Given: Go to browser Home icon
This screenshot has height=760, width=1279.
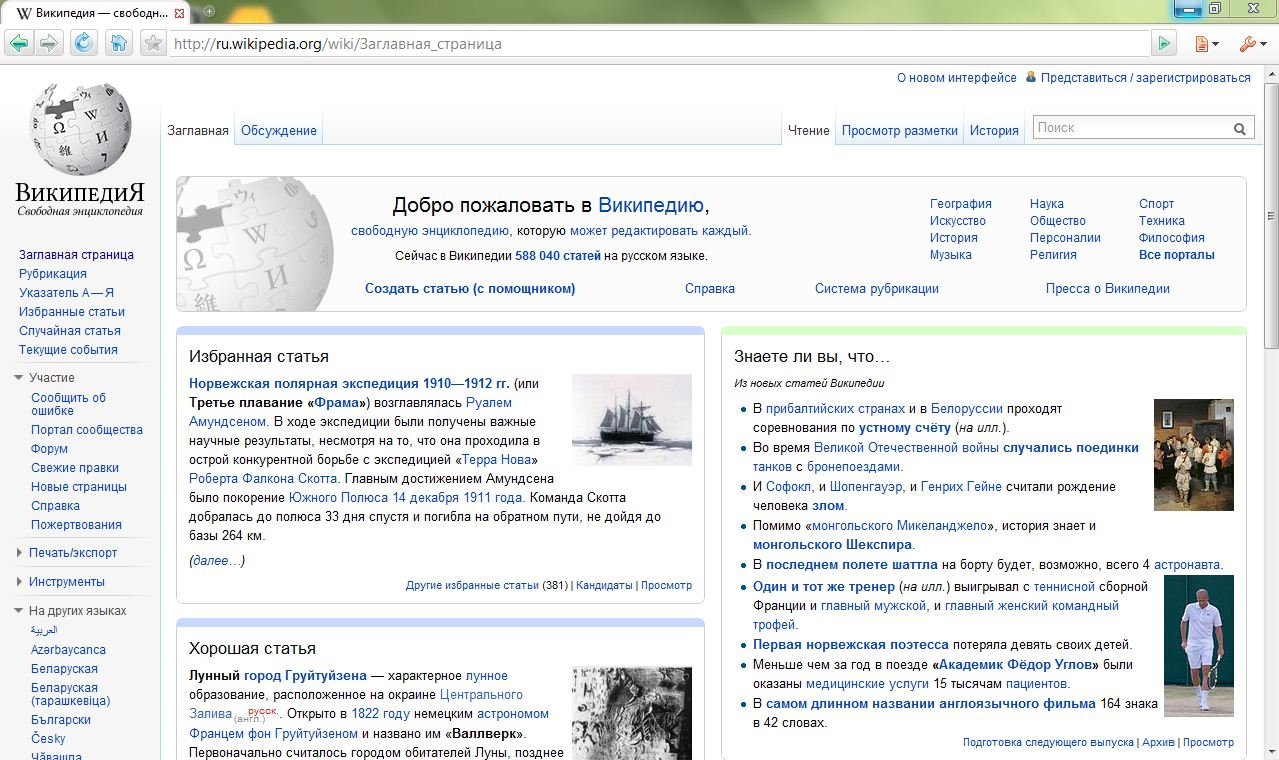Looking at the screenshot, I should point(118,43).
